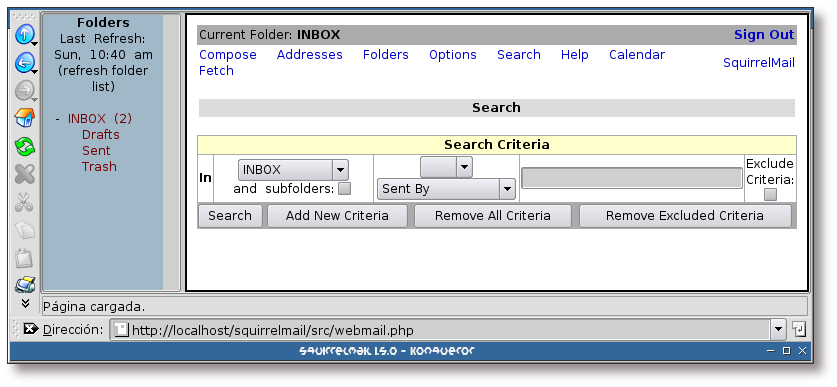Enable the 'and subfolders' checkbox
The height and width of the screenshot is (387, 837).
[345, 188]
